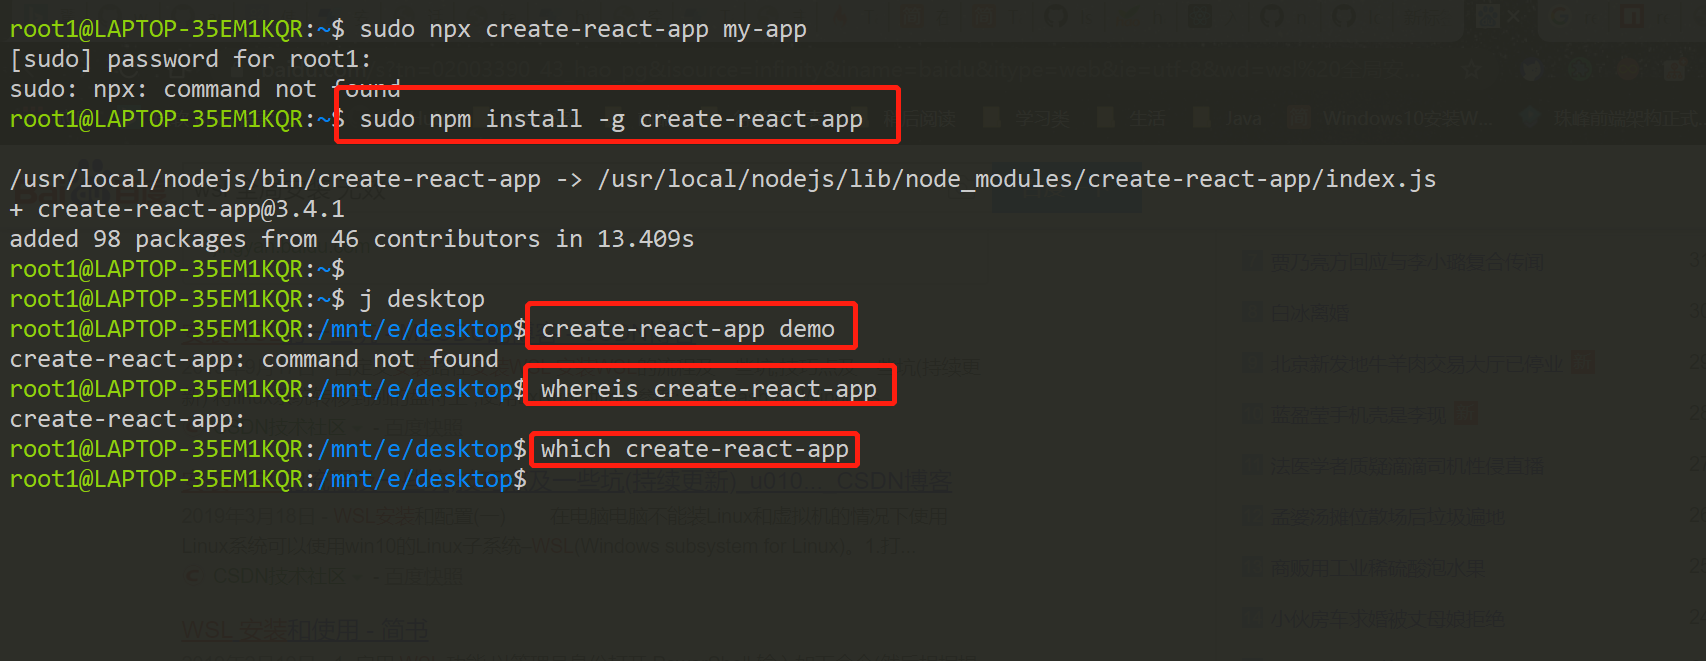This screenshot has height=661, width=1706.
Task: Click 'added 98 packages from 46 contributors' line
Action: click(352, 239)
